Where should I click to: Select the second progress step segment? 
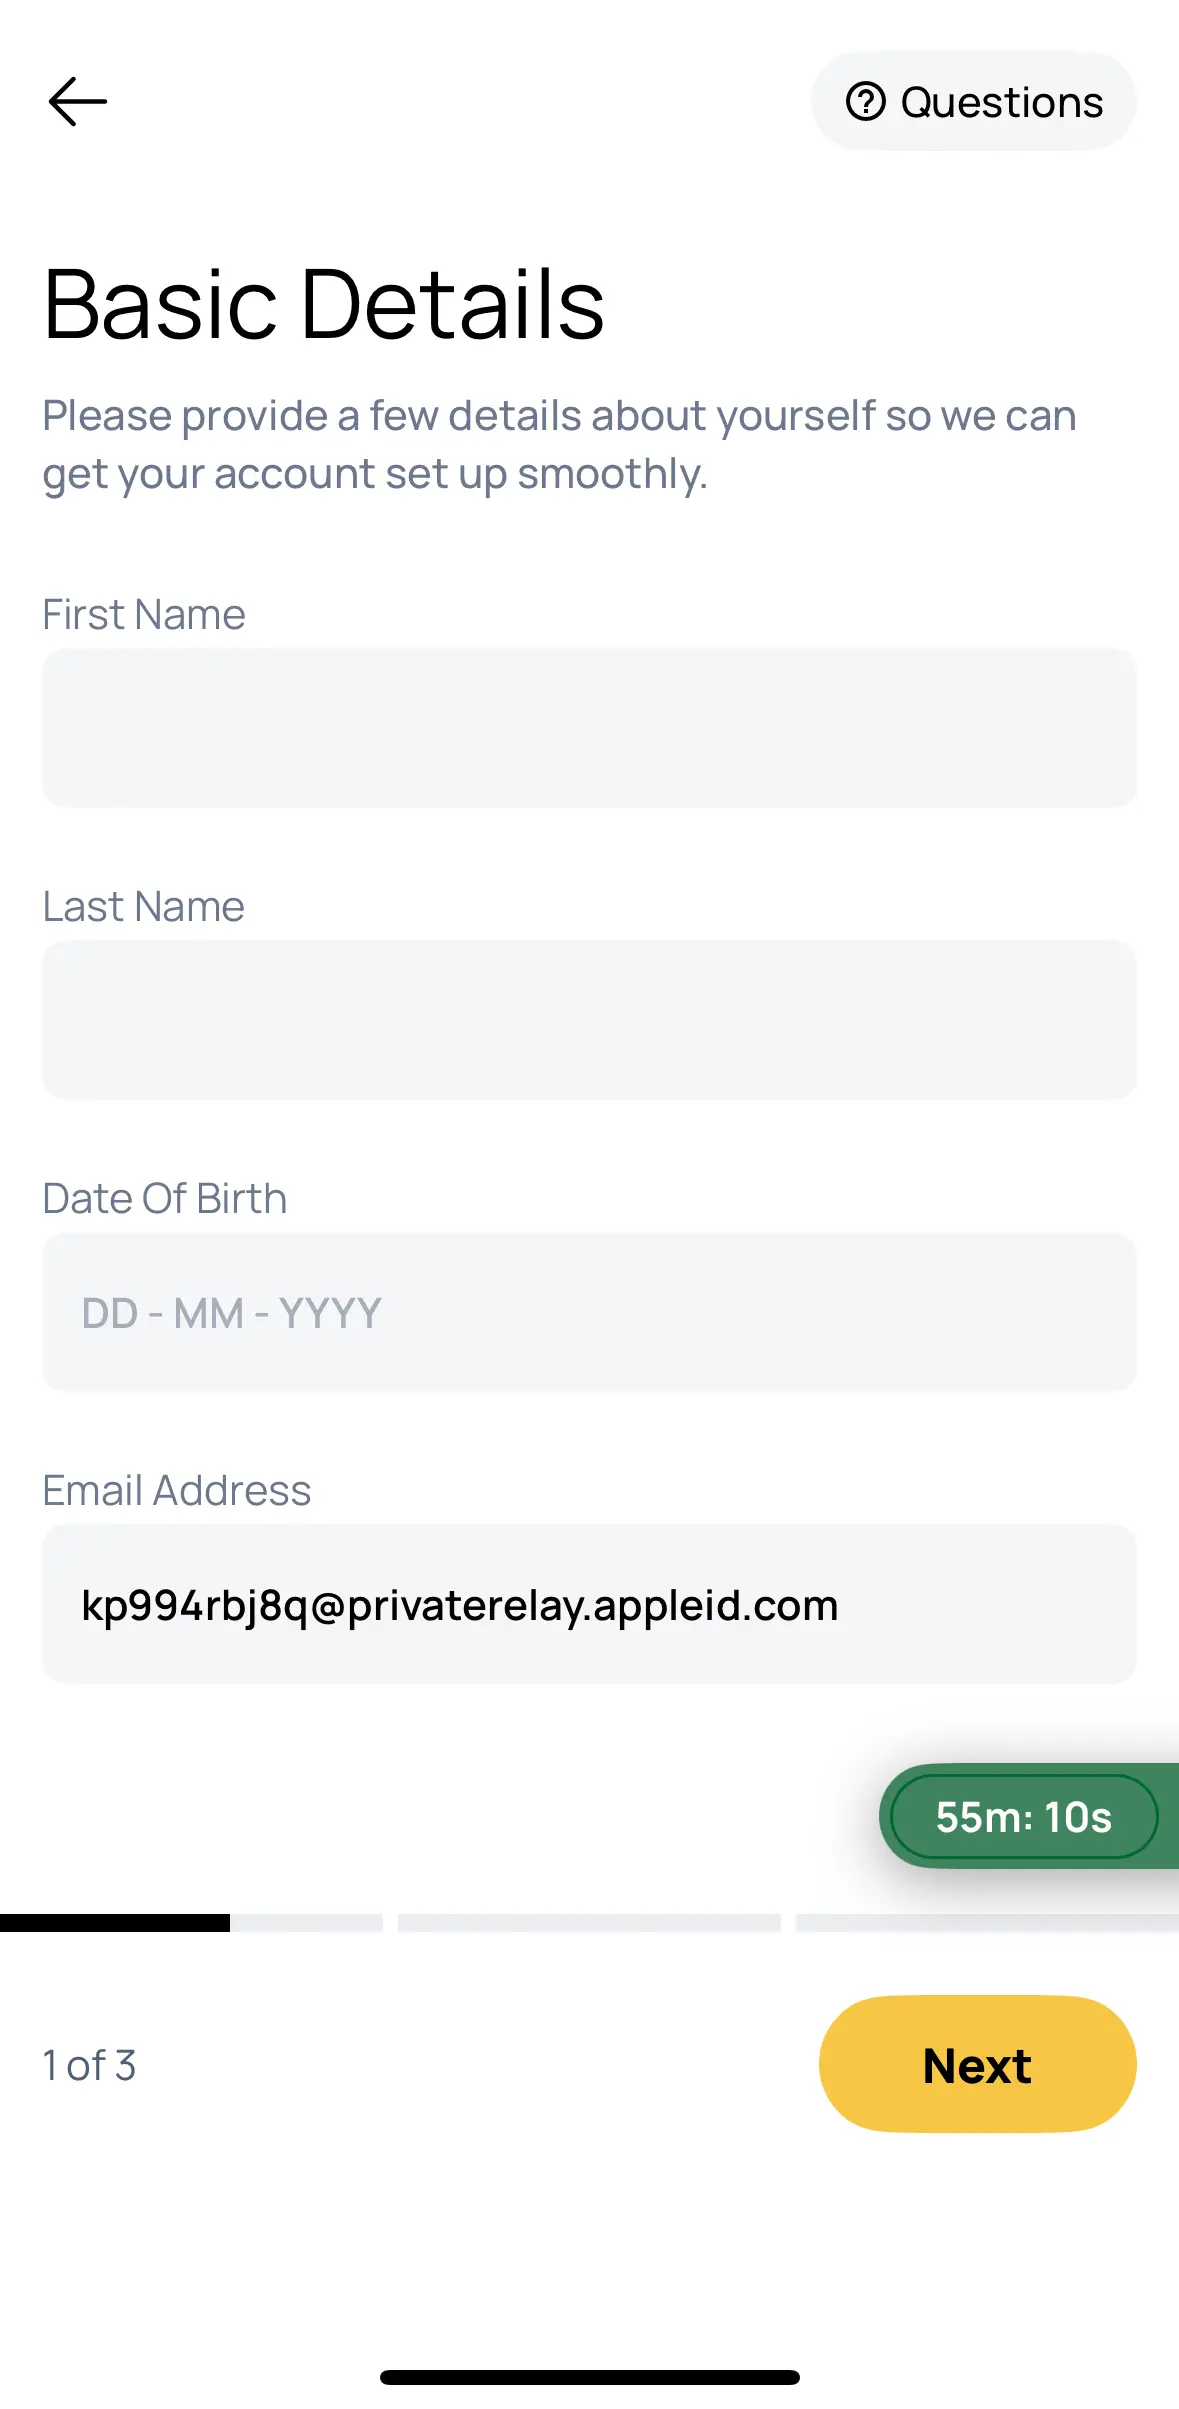click(x=589, y=1922)
